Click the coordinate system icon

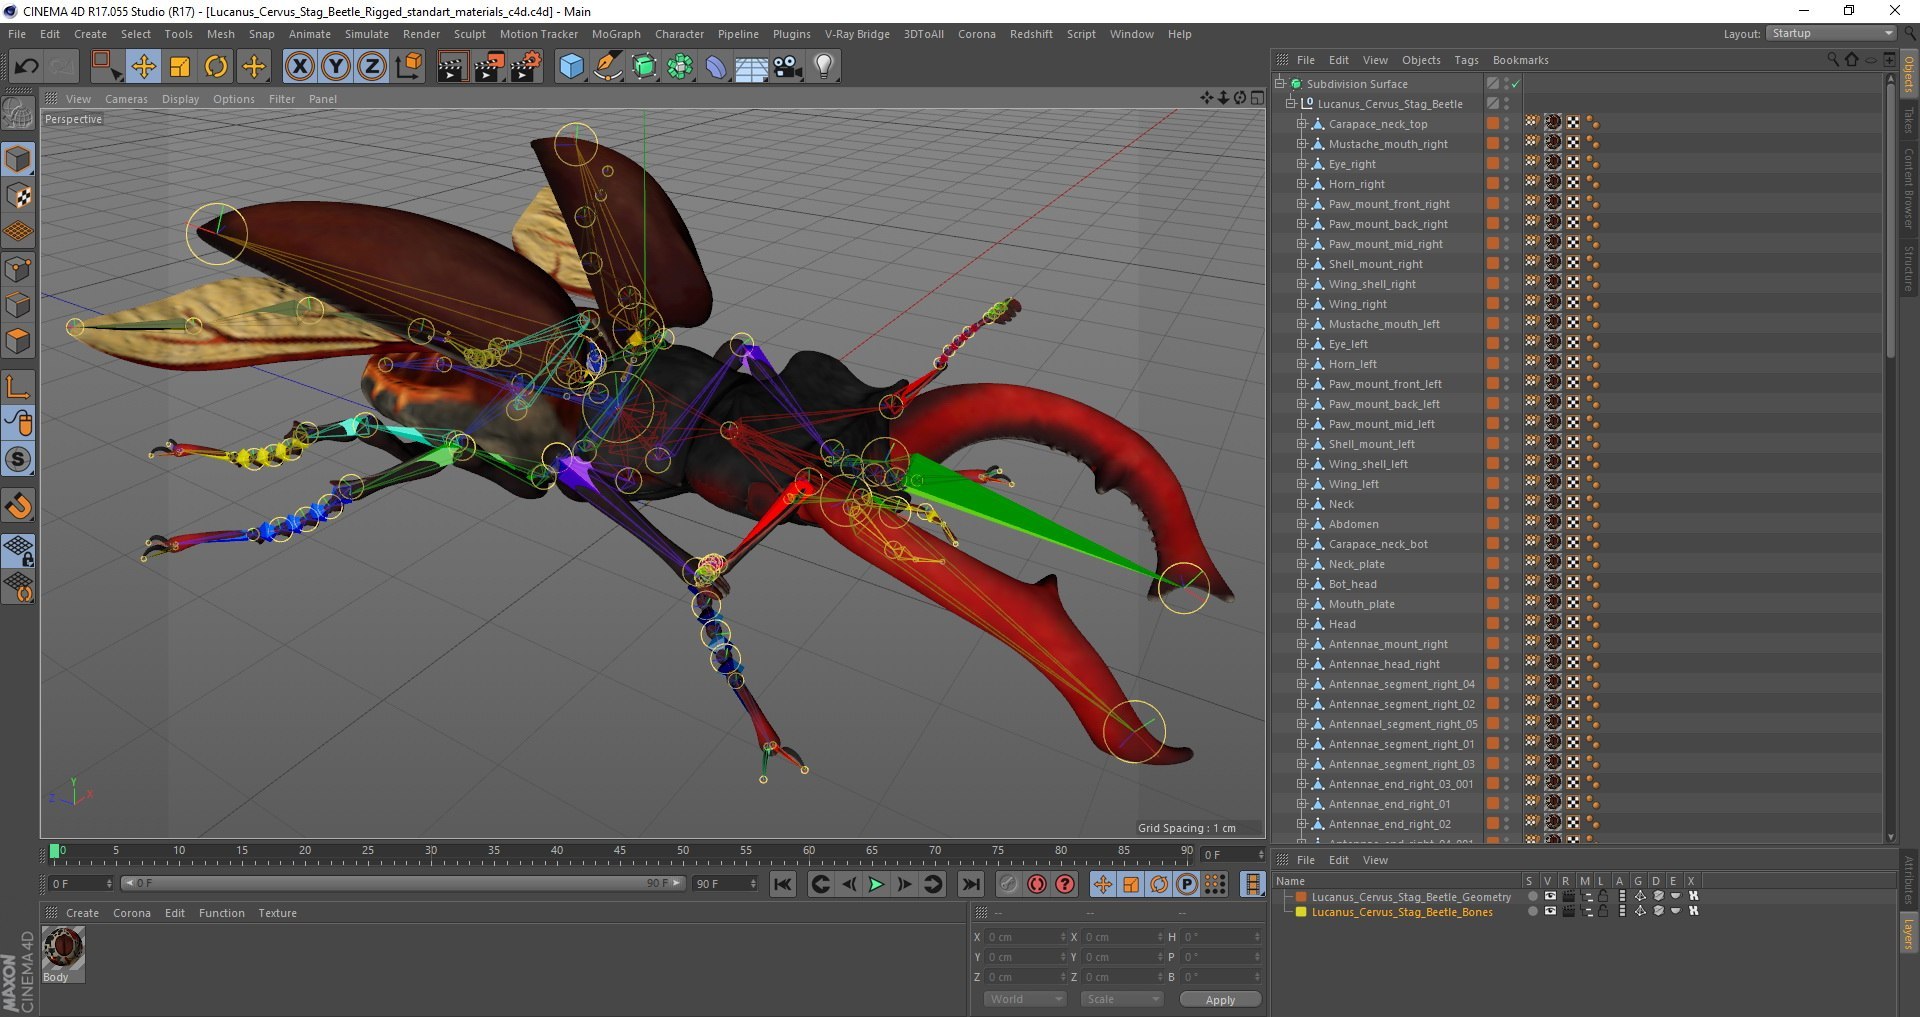point(409,67)
